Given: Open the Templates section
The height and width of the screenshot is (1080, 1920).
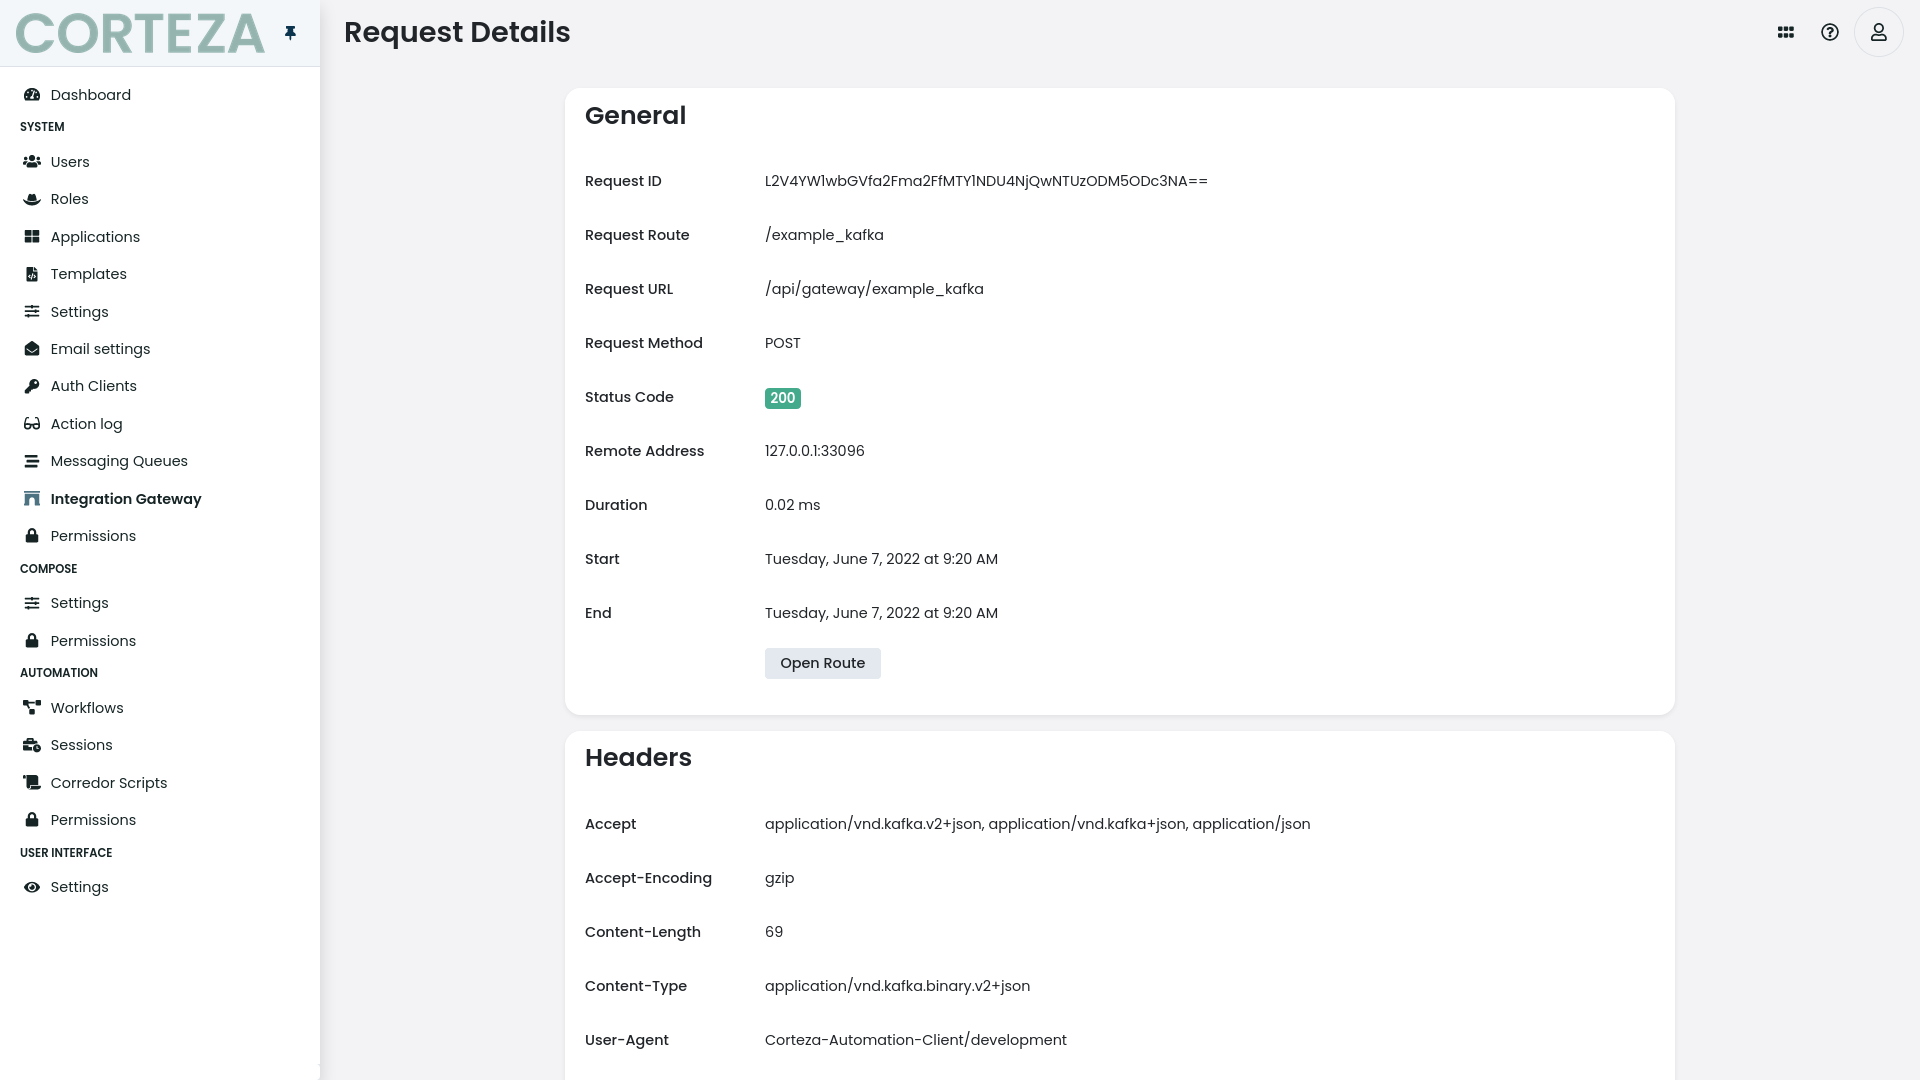Looking at the screenshot, I should coord(89,274).
